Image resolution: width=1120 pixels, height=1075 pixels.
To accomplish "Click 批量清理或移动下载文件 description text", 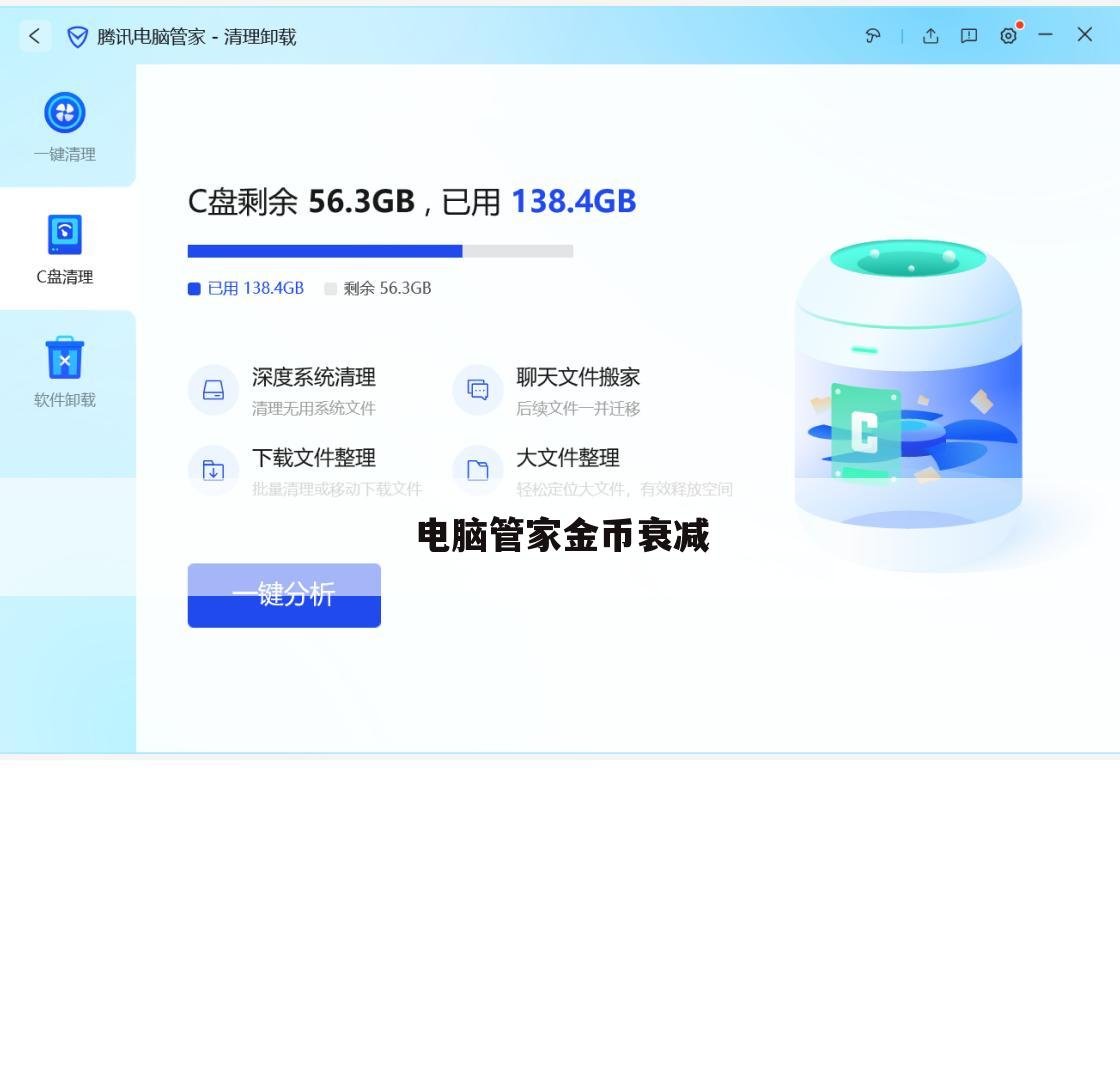I will tap(336, 489).
